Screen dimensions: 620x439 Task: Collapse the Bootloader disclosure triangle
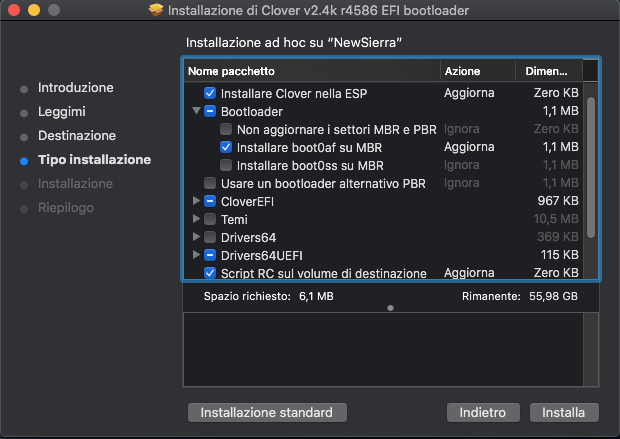tap(196, 111)
